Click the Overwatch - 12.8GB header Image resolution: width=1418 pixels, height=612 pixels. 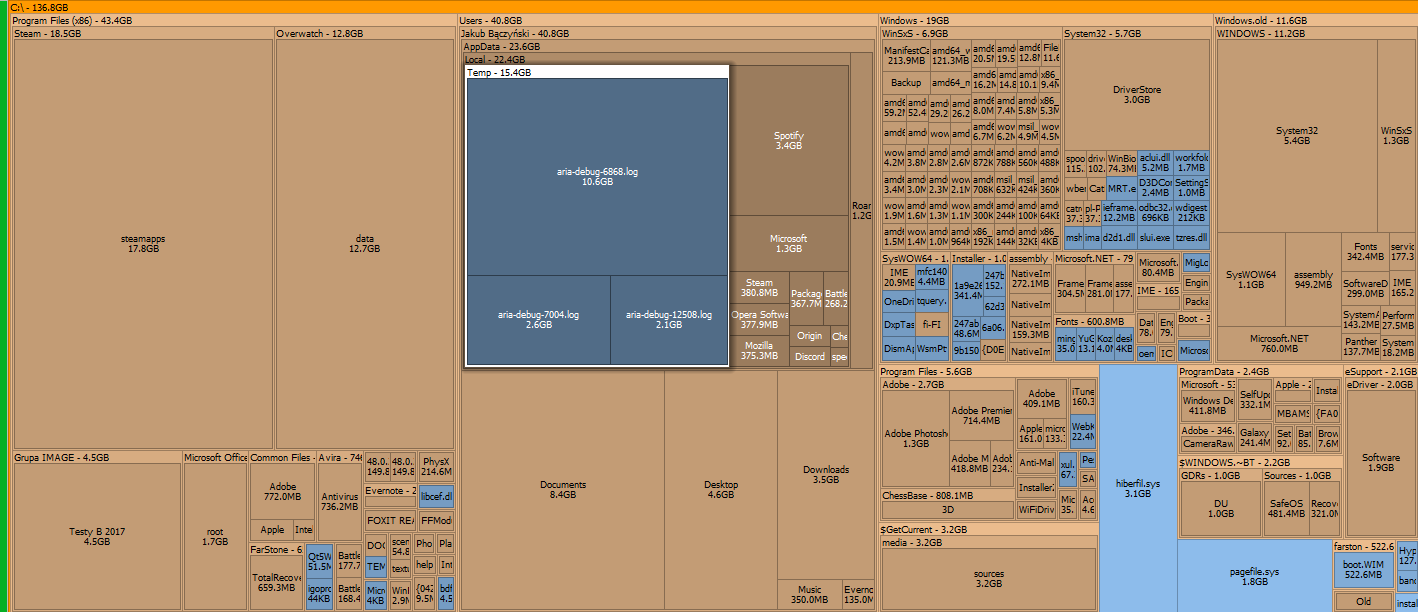365,33
